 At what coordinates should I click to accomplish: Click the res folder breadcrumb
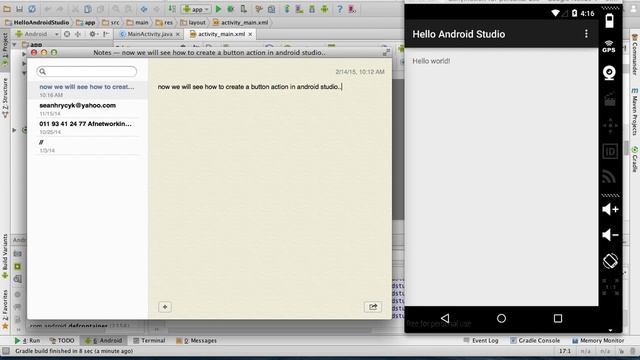[x=164, y=22]
